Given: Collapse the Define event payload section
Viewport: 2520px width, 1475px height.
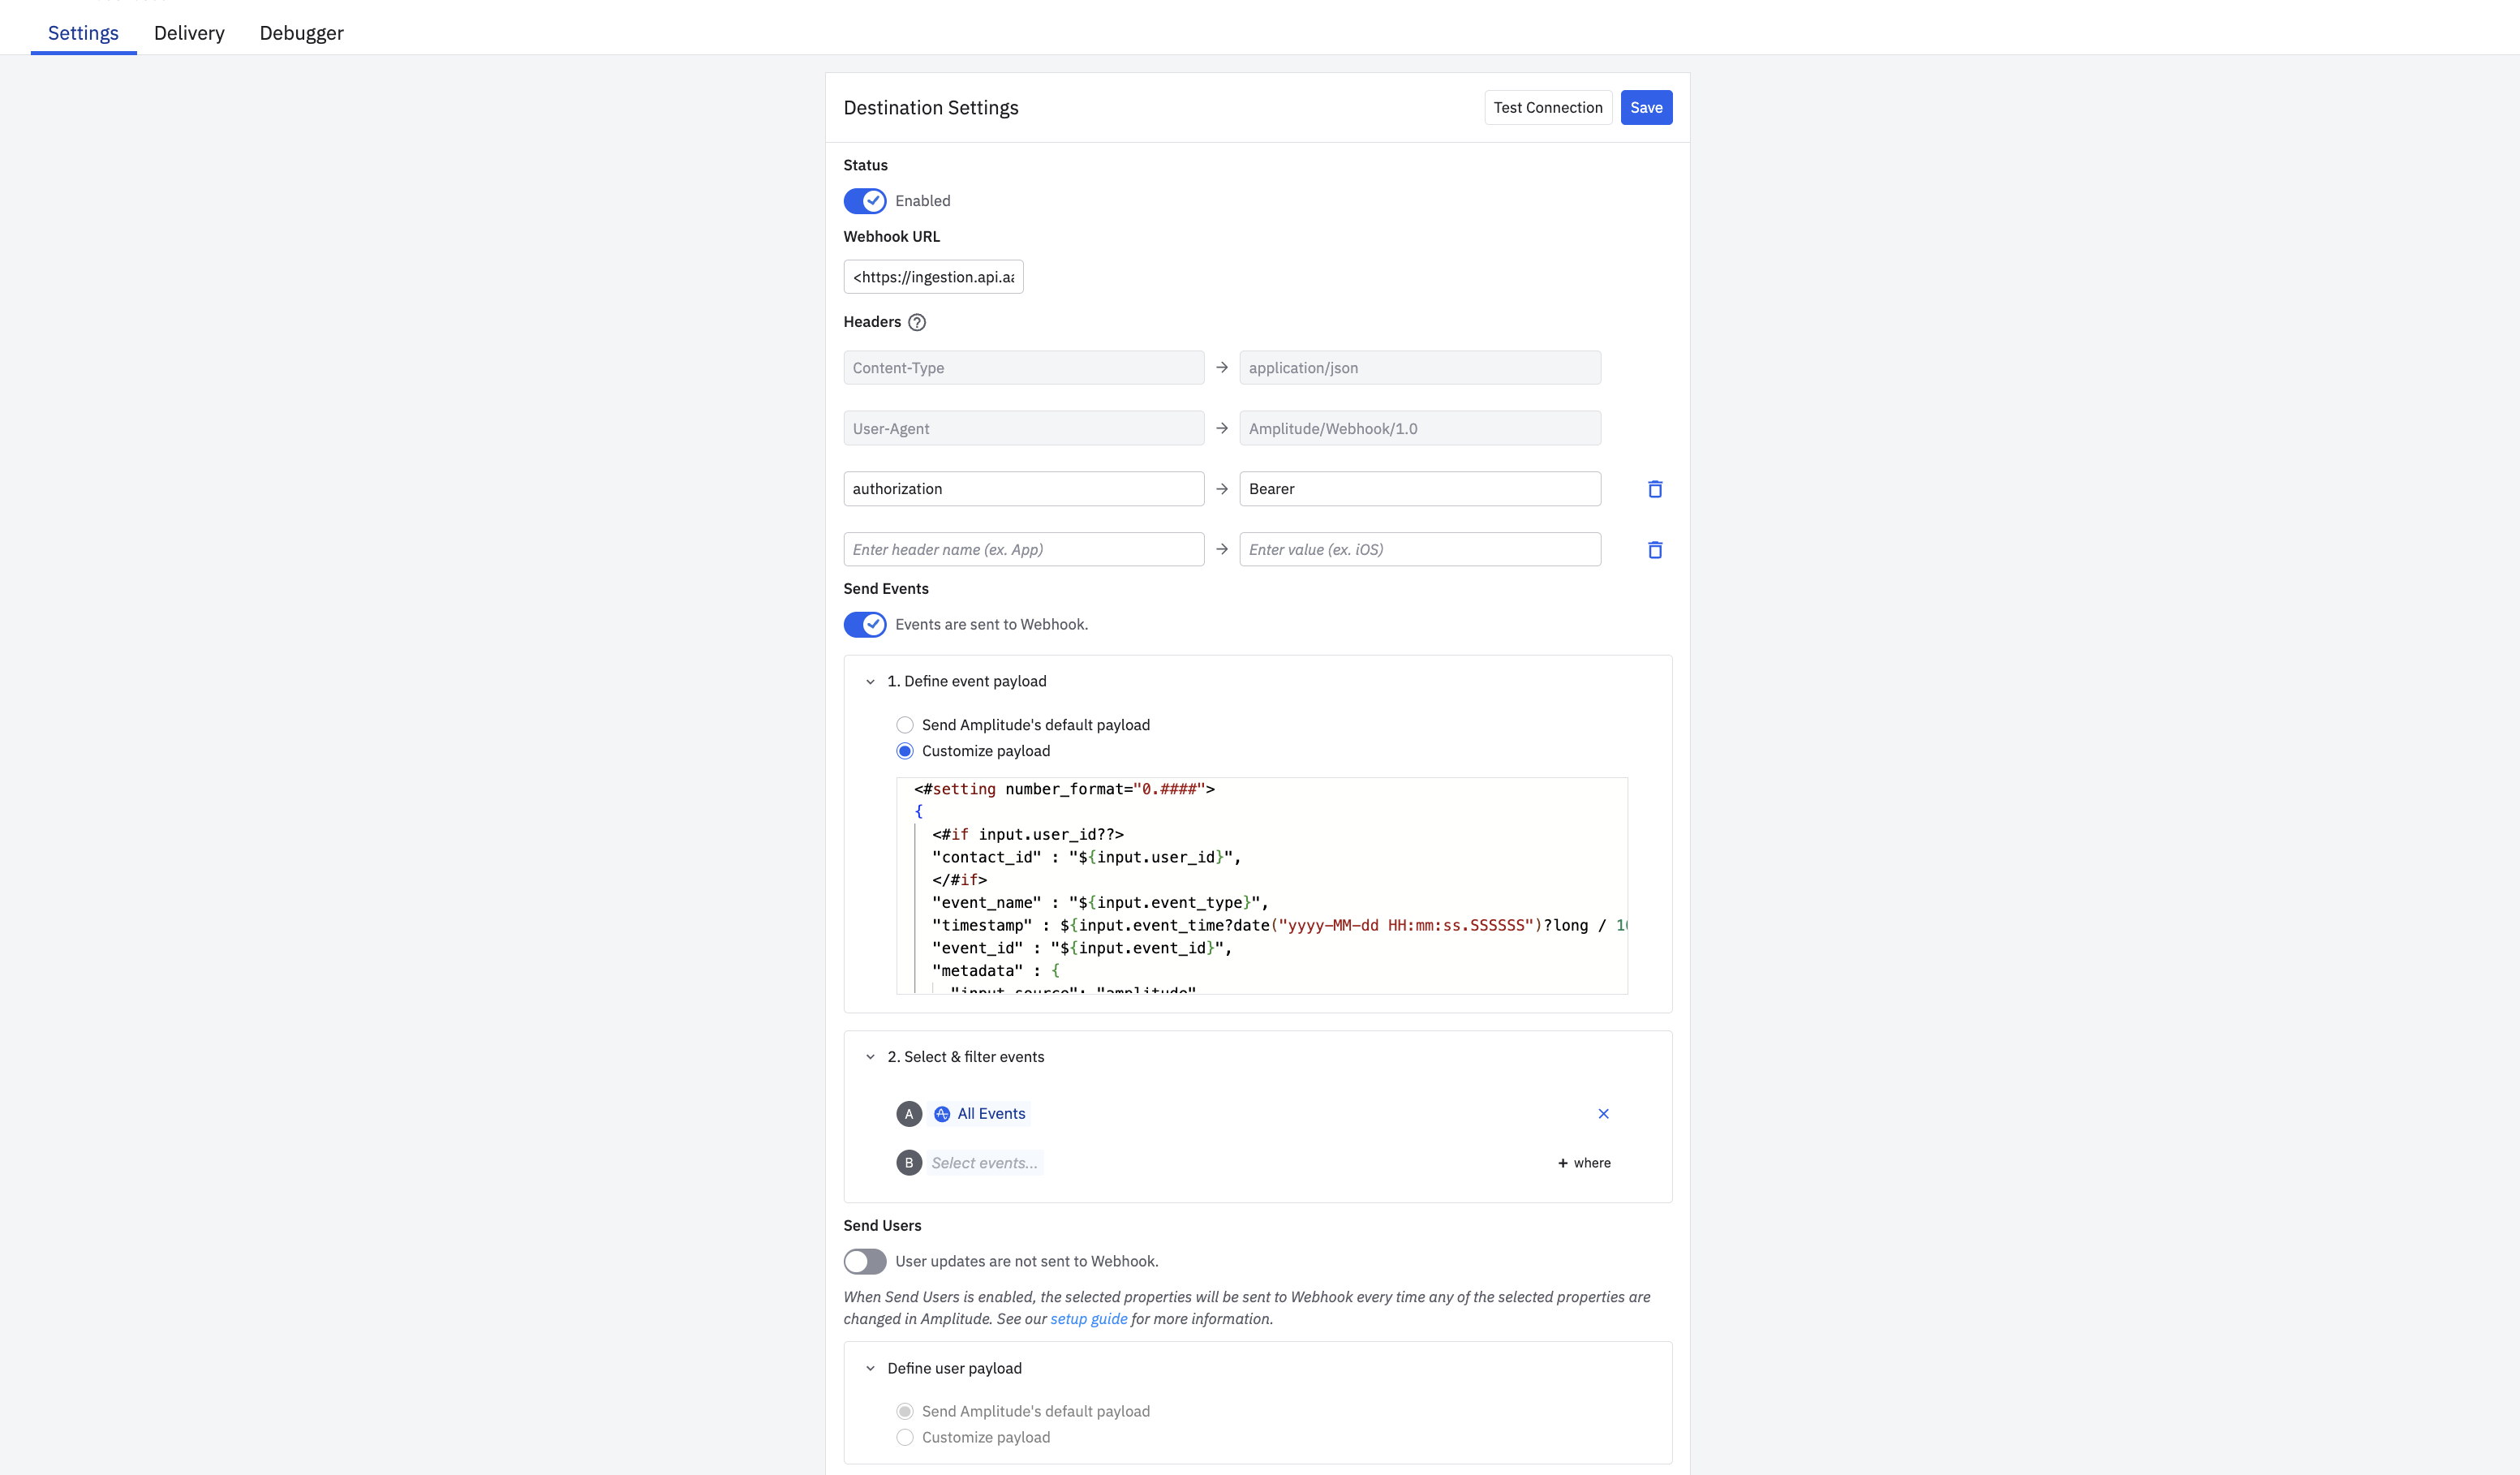Looking at the screenshot, I should (870, 682).
